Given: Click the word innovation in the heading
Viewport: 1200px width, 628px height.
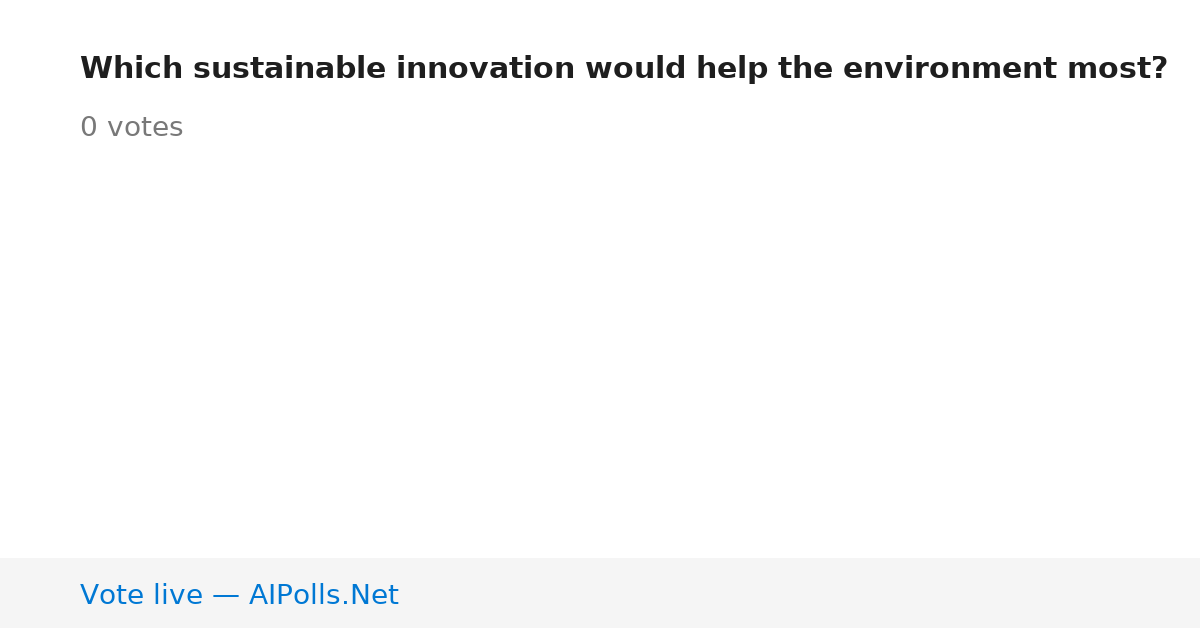Looking at the screenshot, I should pyautogui.click(x=485, y=69).
